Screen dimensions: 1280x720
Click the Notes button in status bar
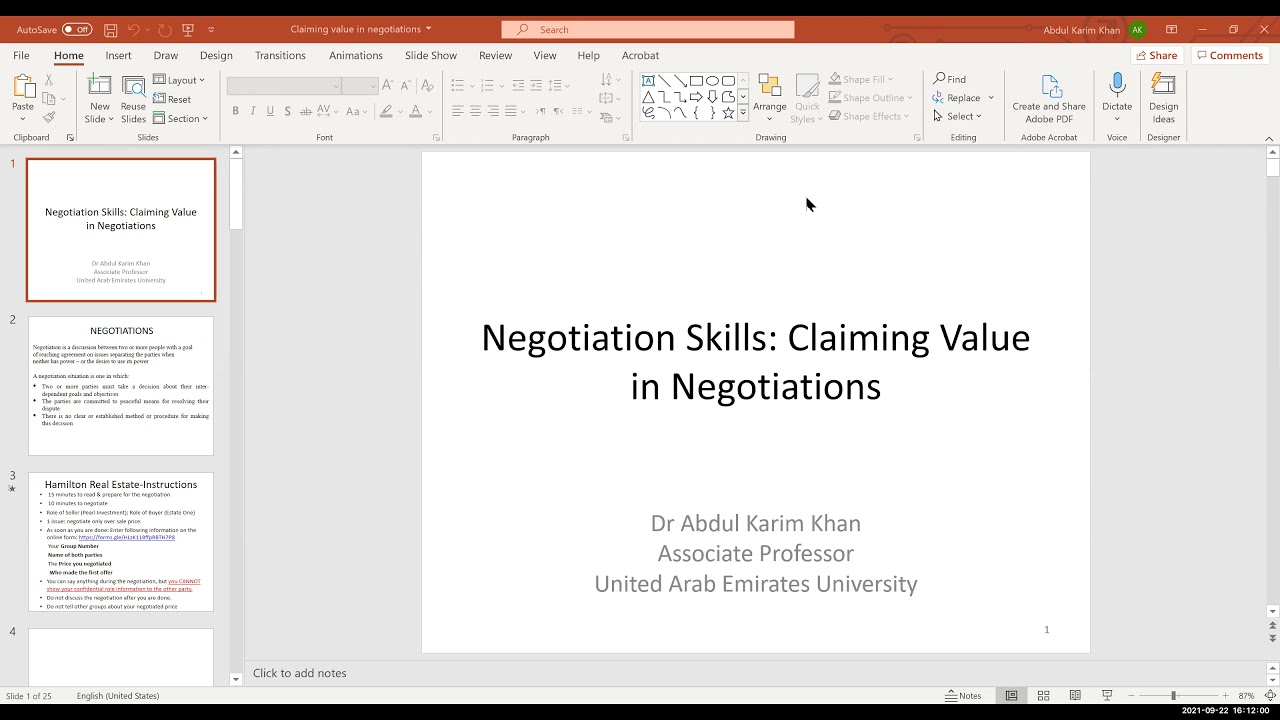pos(964,696)
